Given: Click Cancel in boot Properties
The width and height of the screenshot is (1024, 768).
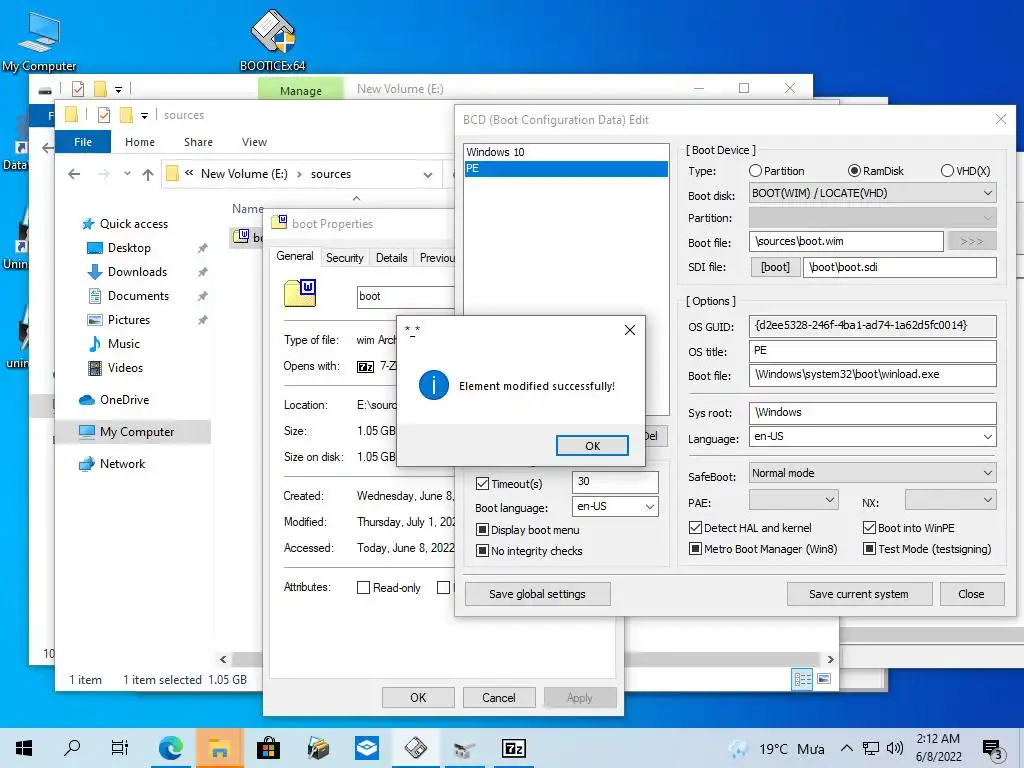Looking at the screenshot, I should pyautogui.click(x=499, y=697).
